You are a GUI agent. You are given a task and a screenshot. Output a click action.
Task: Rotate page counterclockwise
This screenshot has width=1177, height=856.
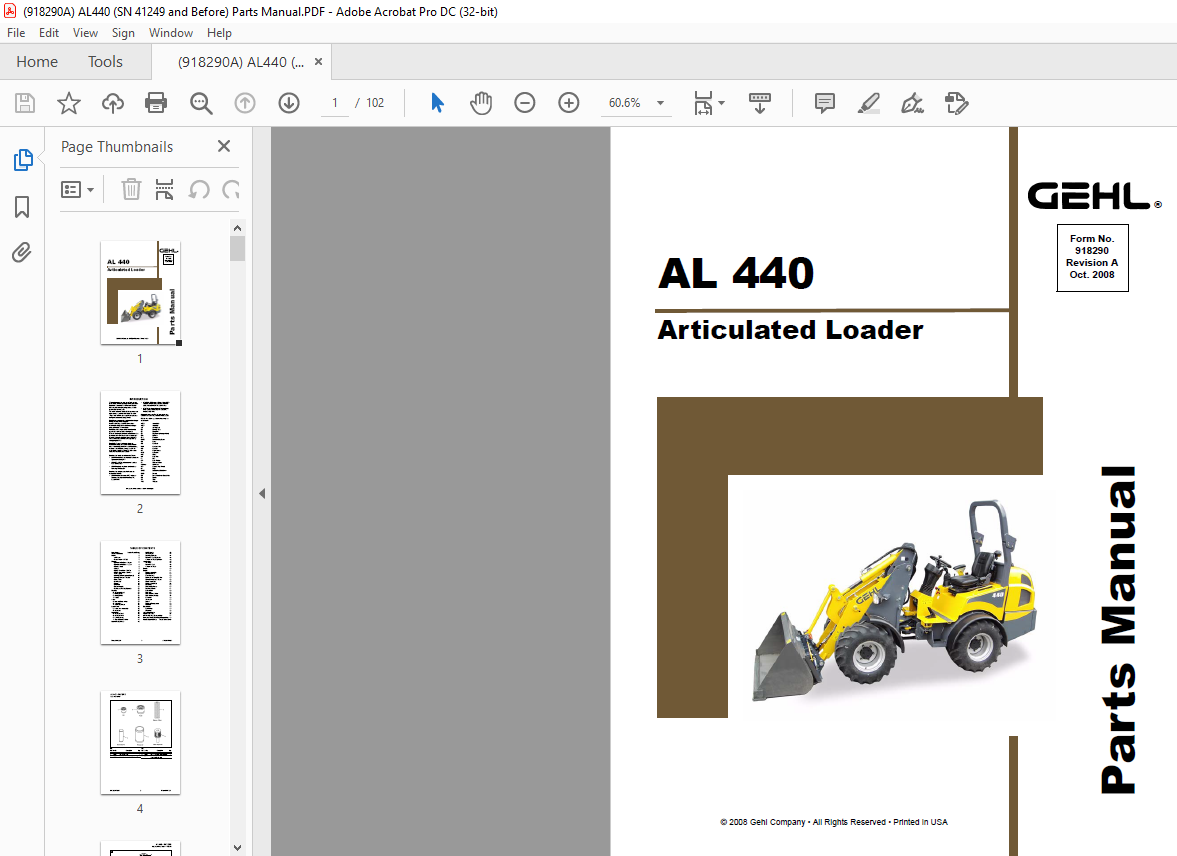[199, 189]
